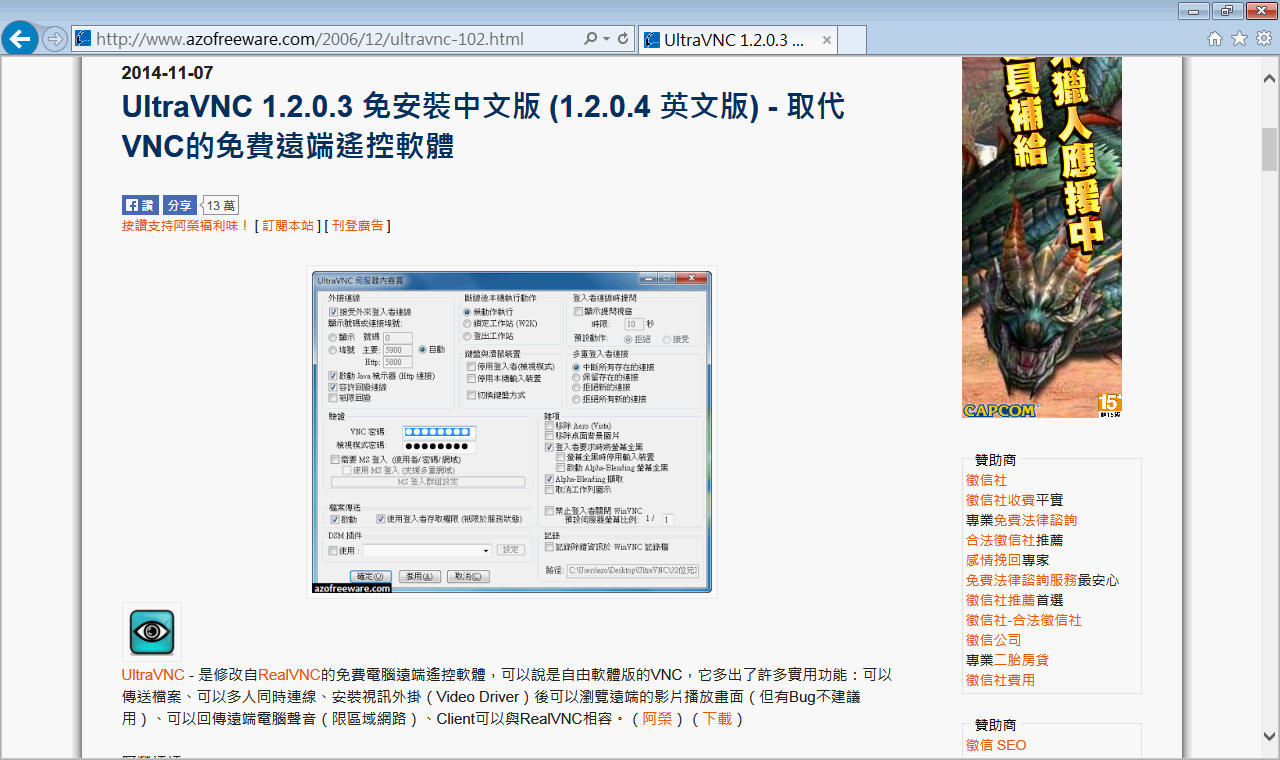Image resolution: width=1280 pixels, height=760 pixels.
Task: Open the 徵信社費用 sponsor link
Action: [x=1001, y=680]
